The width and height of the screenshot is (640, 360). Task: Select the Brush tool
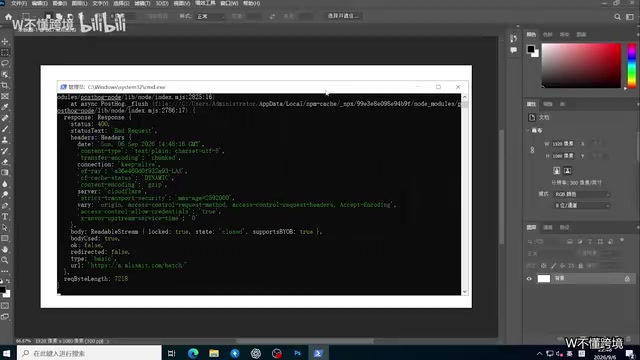coord(5,129)
